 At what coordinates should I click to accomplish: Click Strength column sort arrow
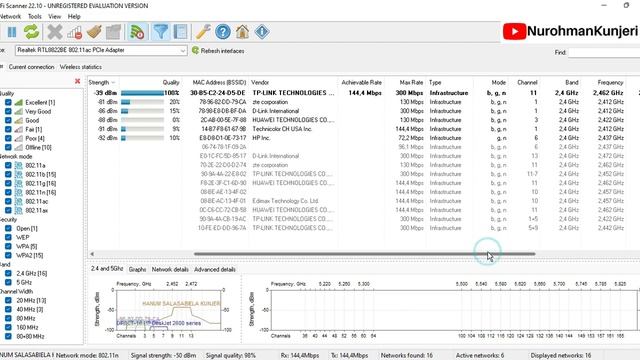pos(113,82)
